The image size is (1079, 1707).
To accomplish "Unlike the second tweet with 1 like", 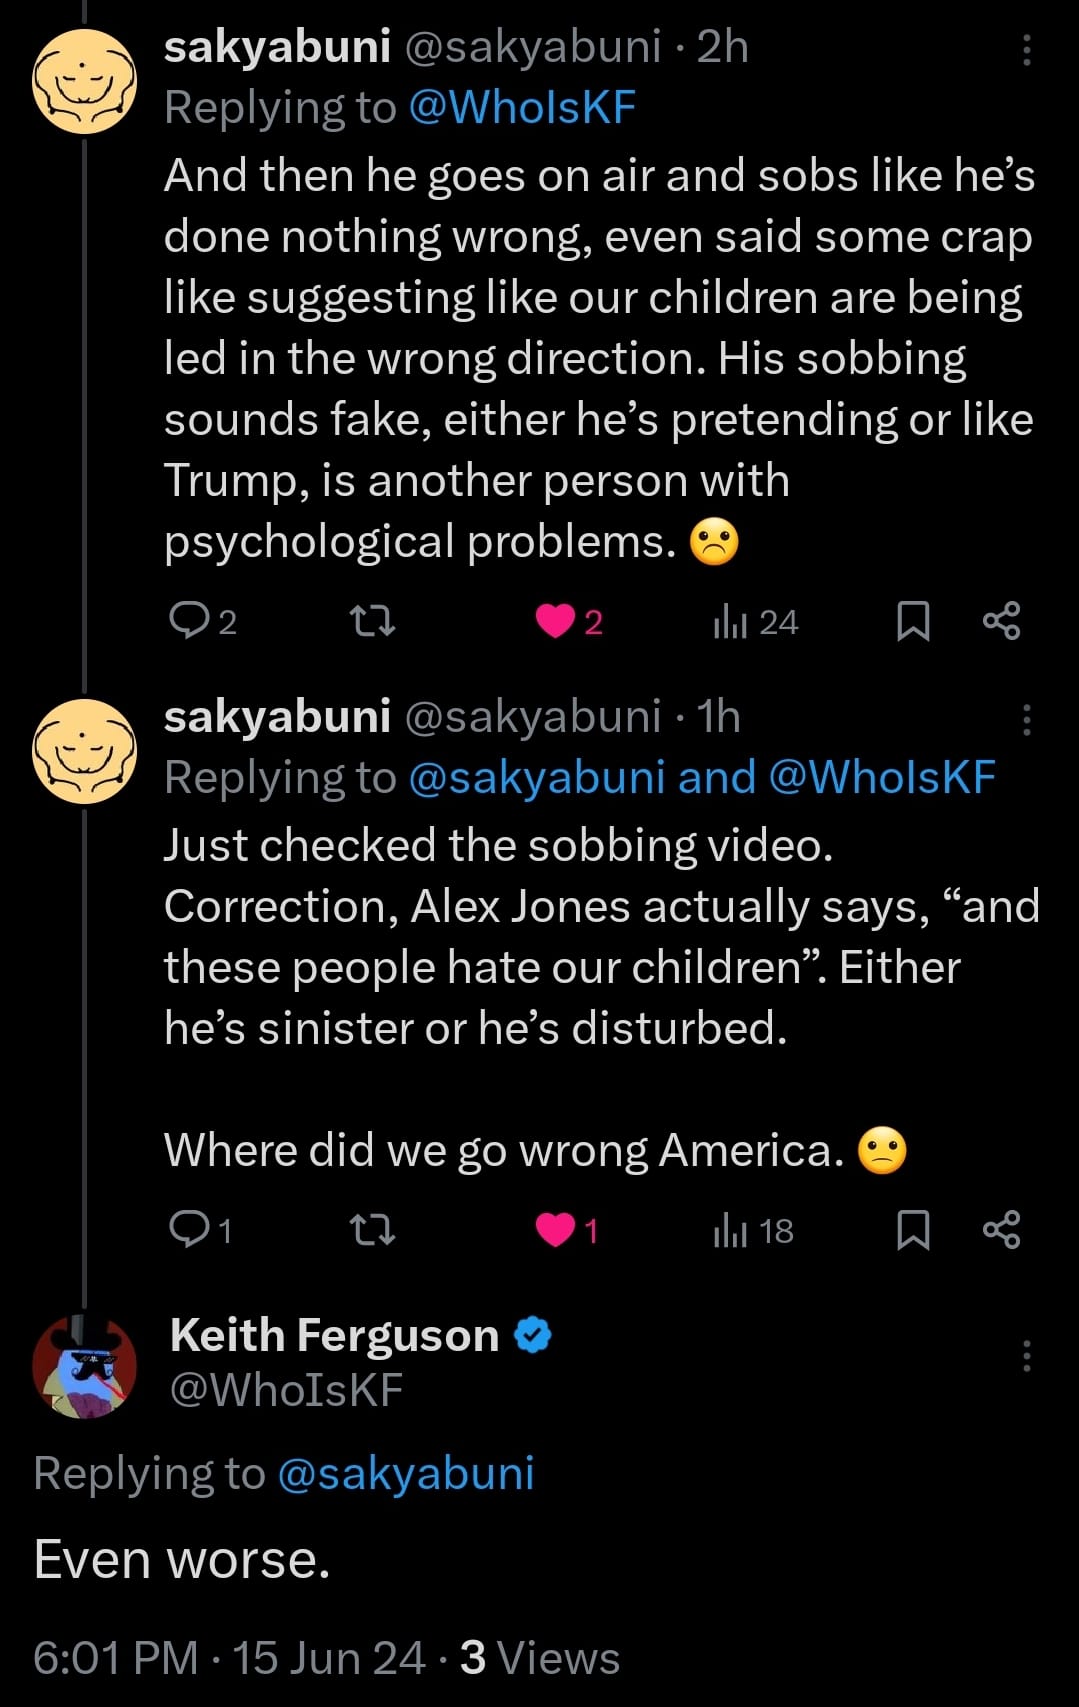I will coord(556,1229).
